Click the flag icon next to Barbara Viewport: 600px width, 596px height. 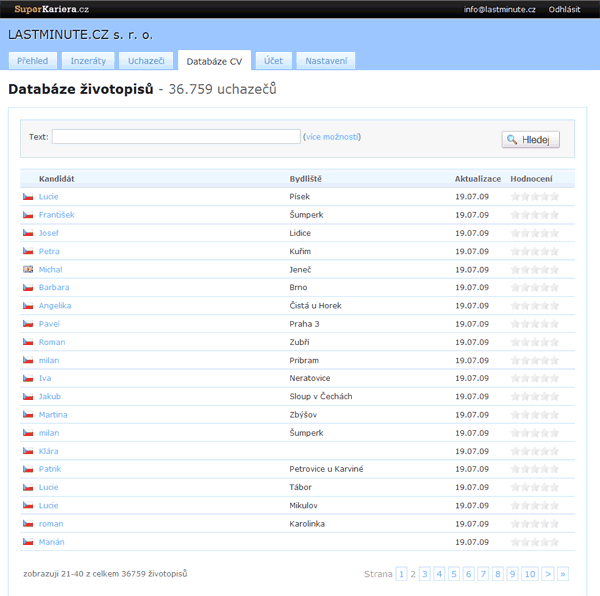pos(28,287)
